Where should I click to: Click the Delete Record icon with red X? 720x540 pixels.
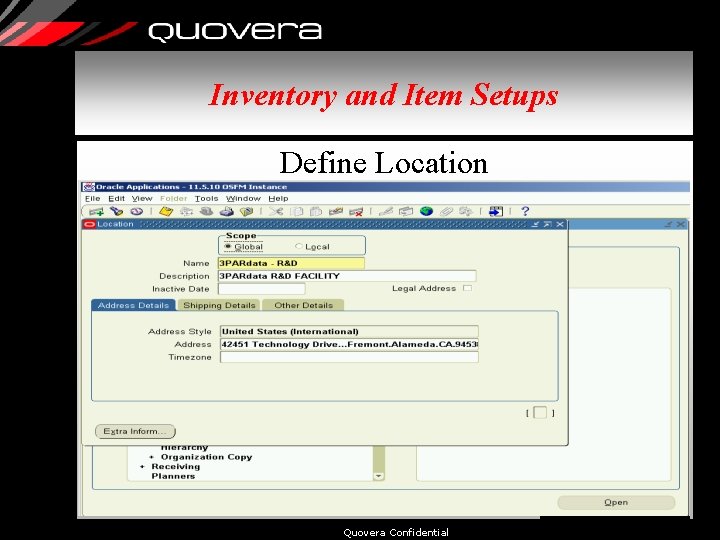[x=356, y=212]
